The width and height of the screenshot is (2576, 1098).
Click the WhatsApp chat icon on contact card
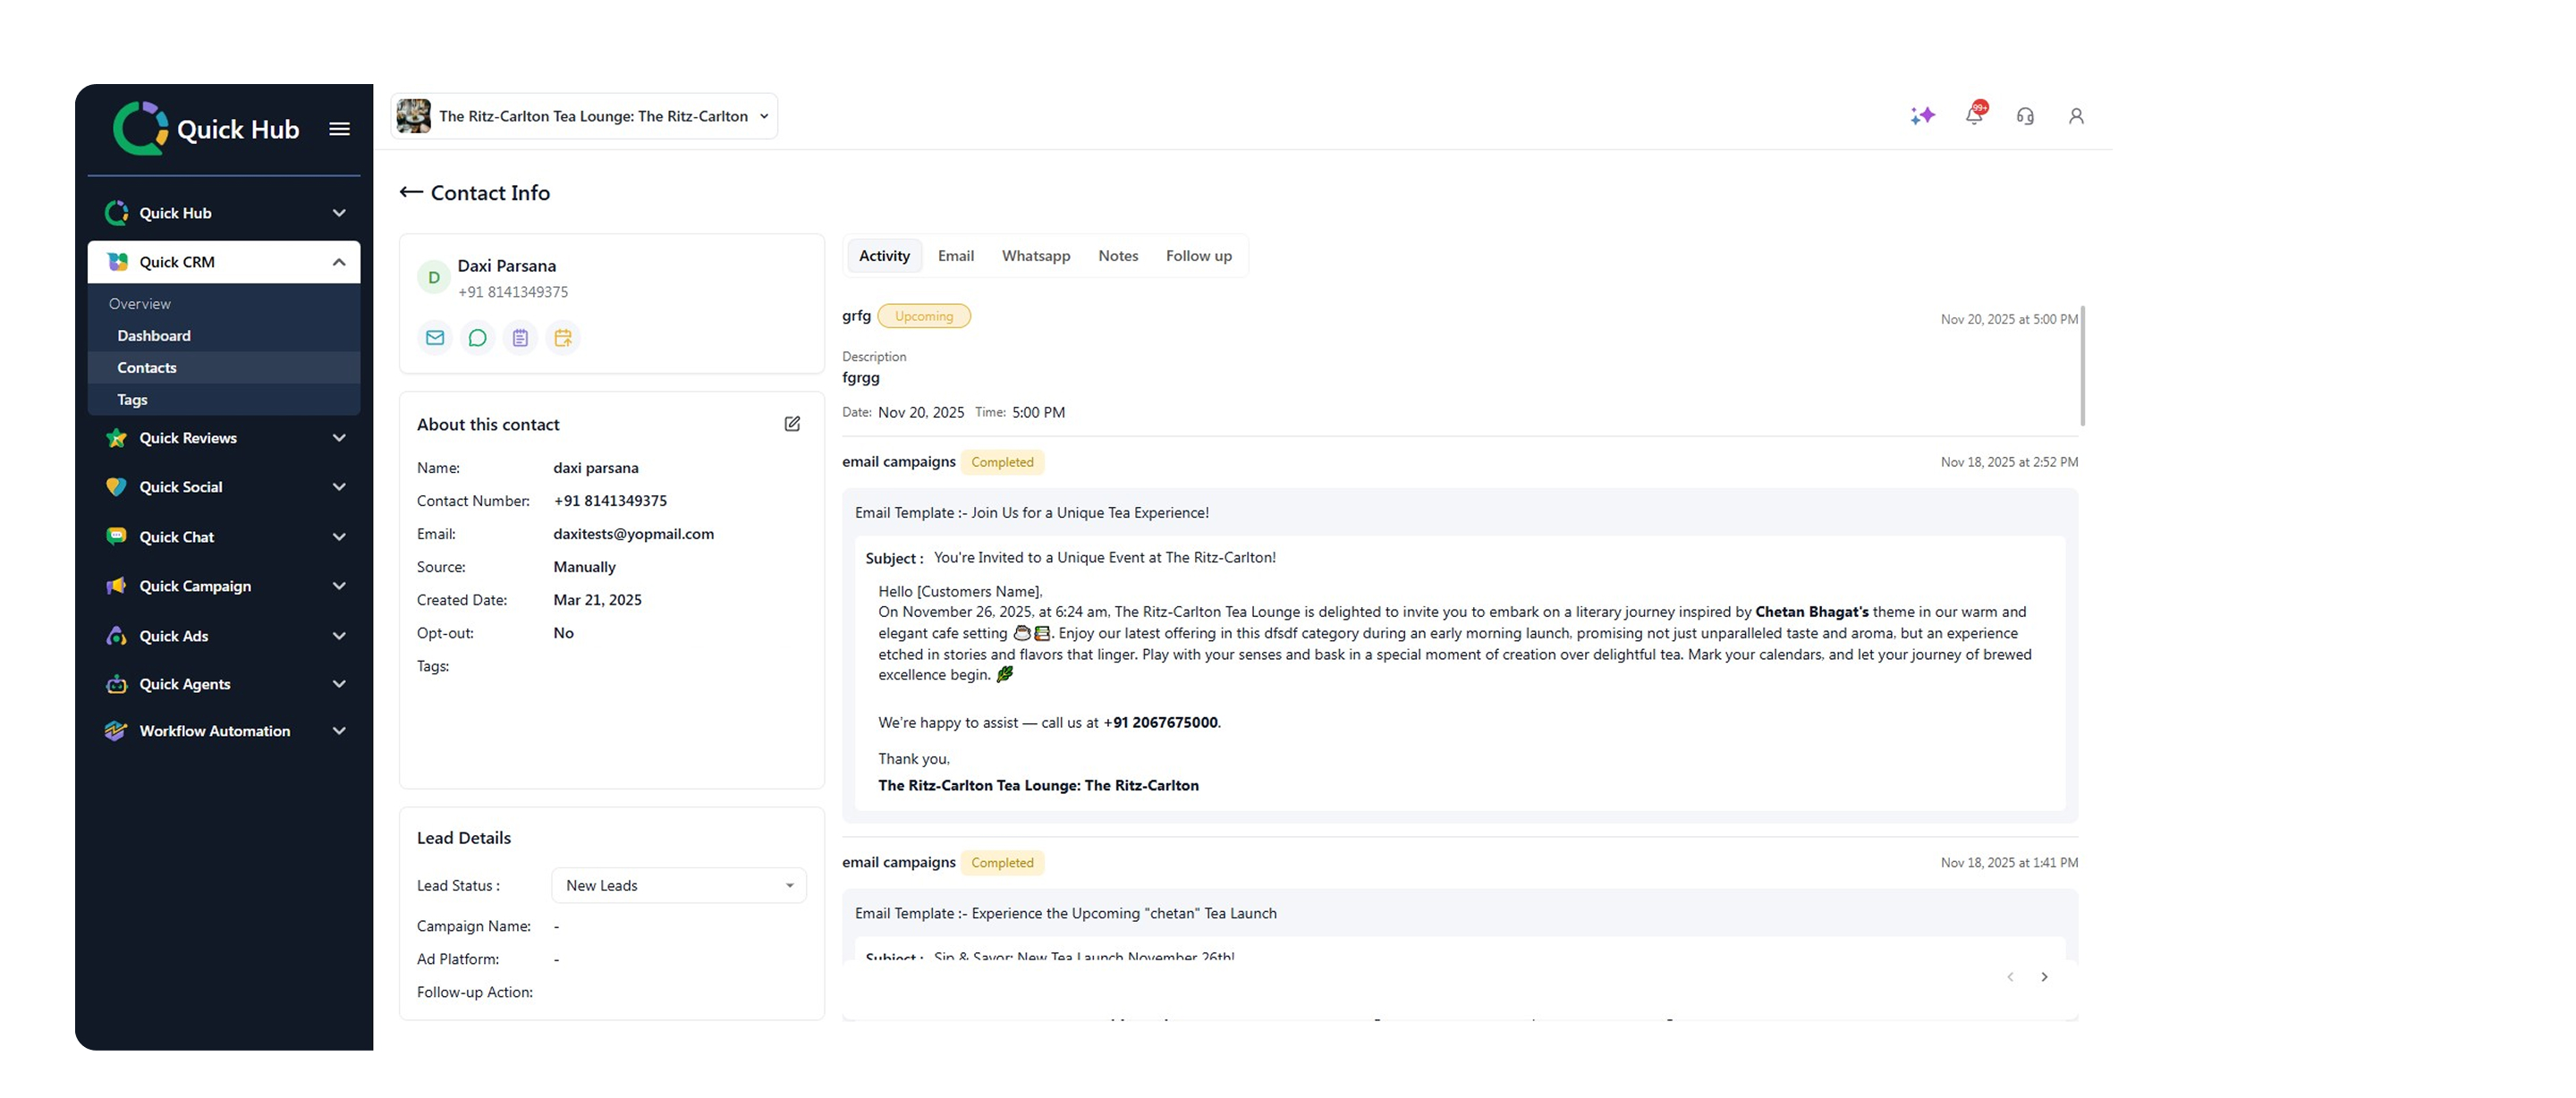click(x=478, y=338)
